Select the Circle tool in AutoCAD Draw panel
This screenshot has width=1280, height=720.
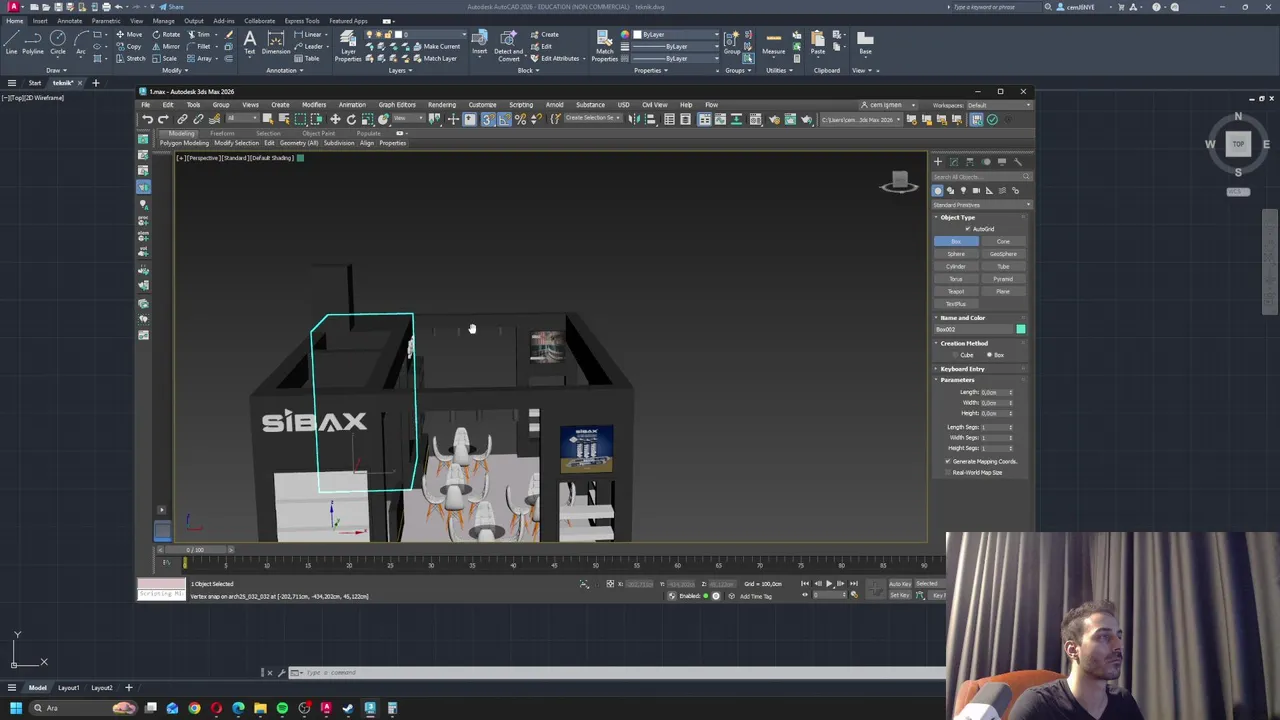coord(58,42)
